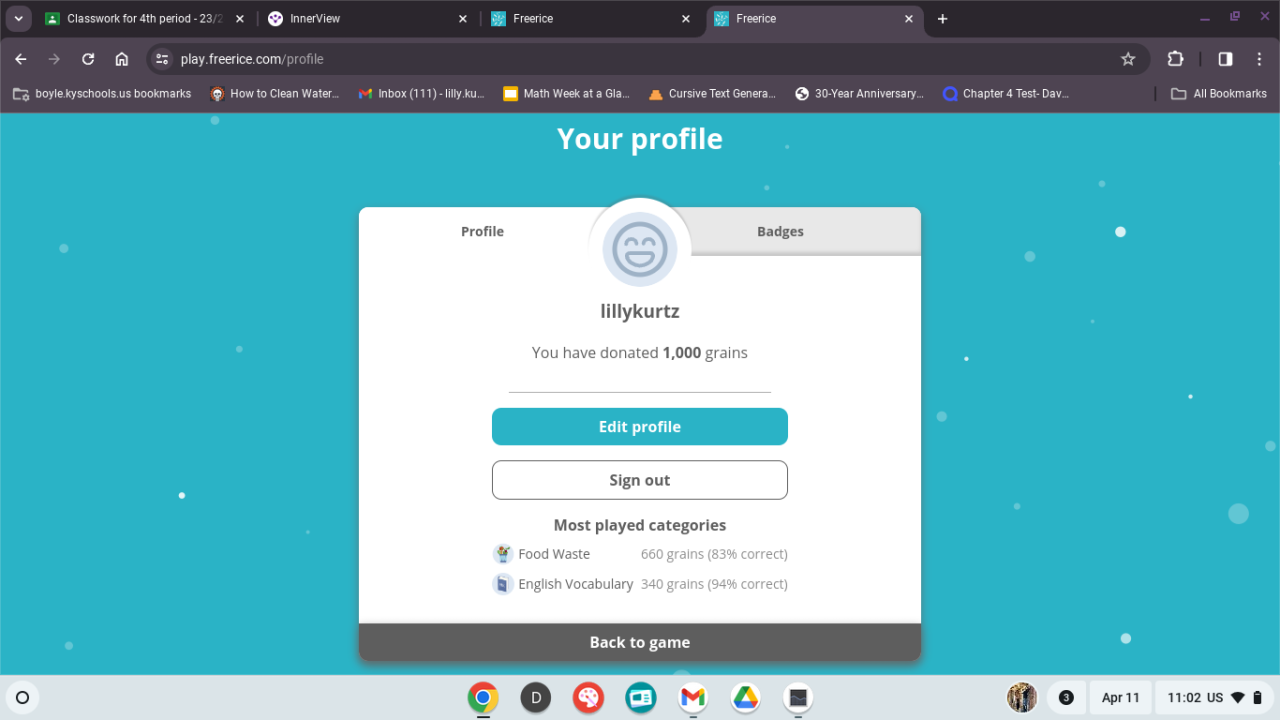Open the Cursive Text Generator bookmark
The image size is (1280, 720).
pos(712,93)
